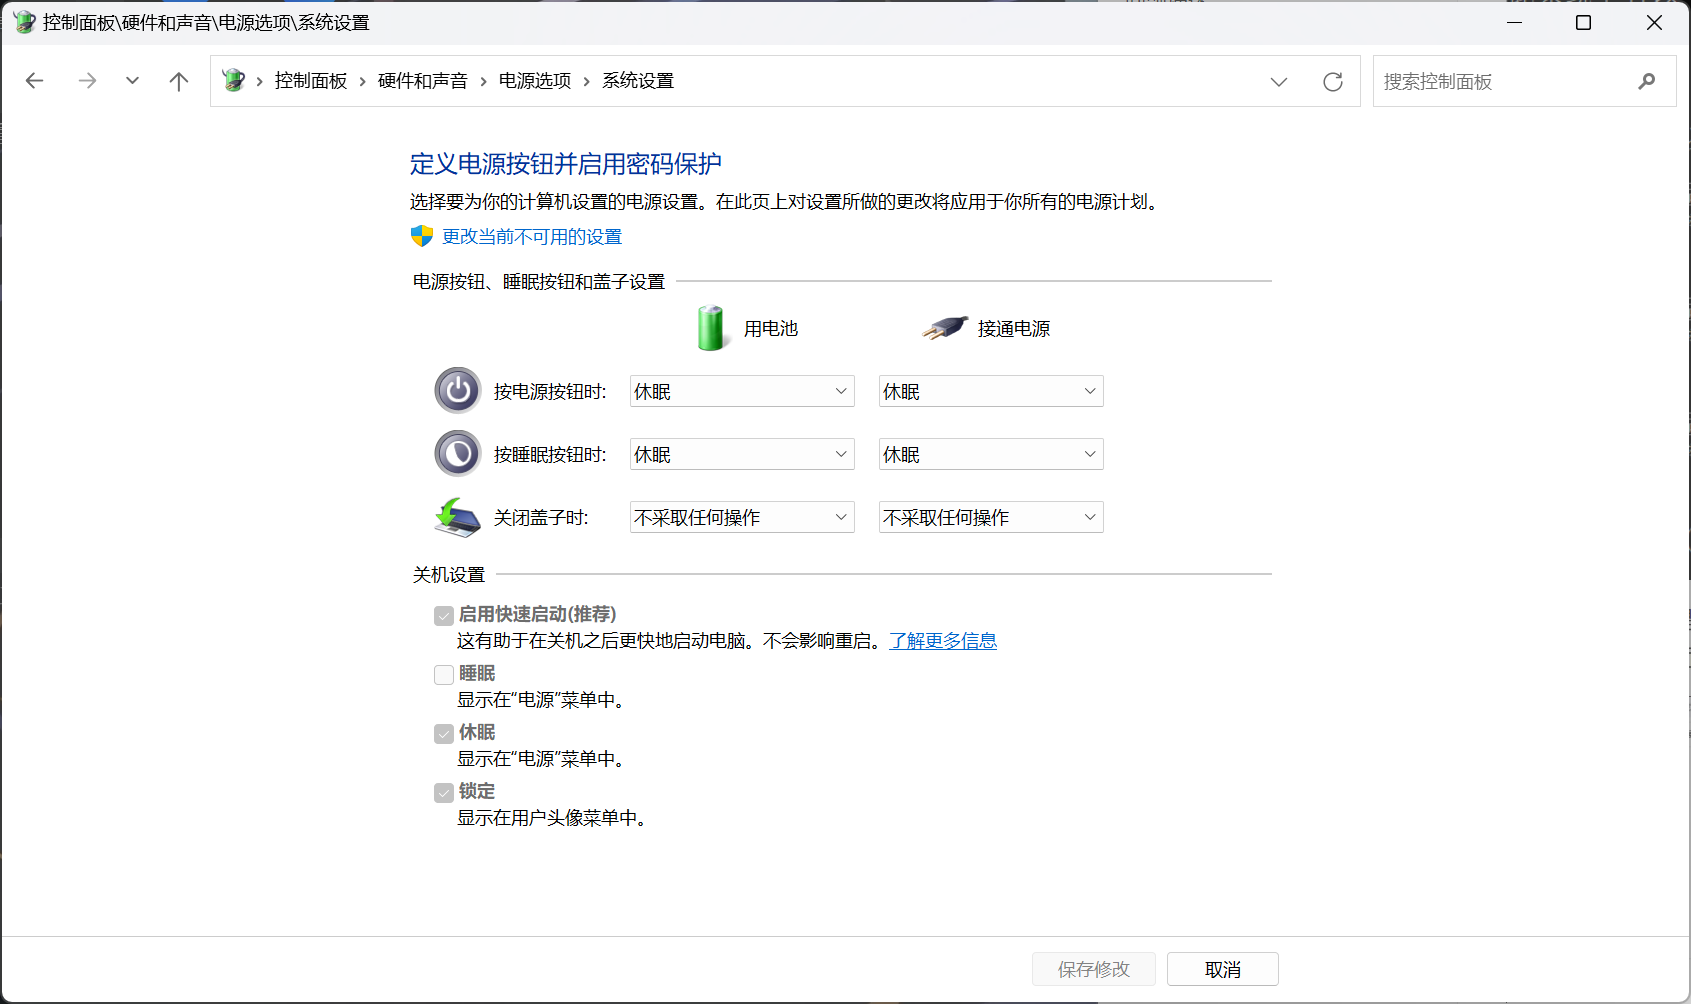This screenshot has height=1004, width=1691.
Task: Expand chevron after 硬件和声音 breadcrumb
Action: coord(484,82)
